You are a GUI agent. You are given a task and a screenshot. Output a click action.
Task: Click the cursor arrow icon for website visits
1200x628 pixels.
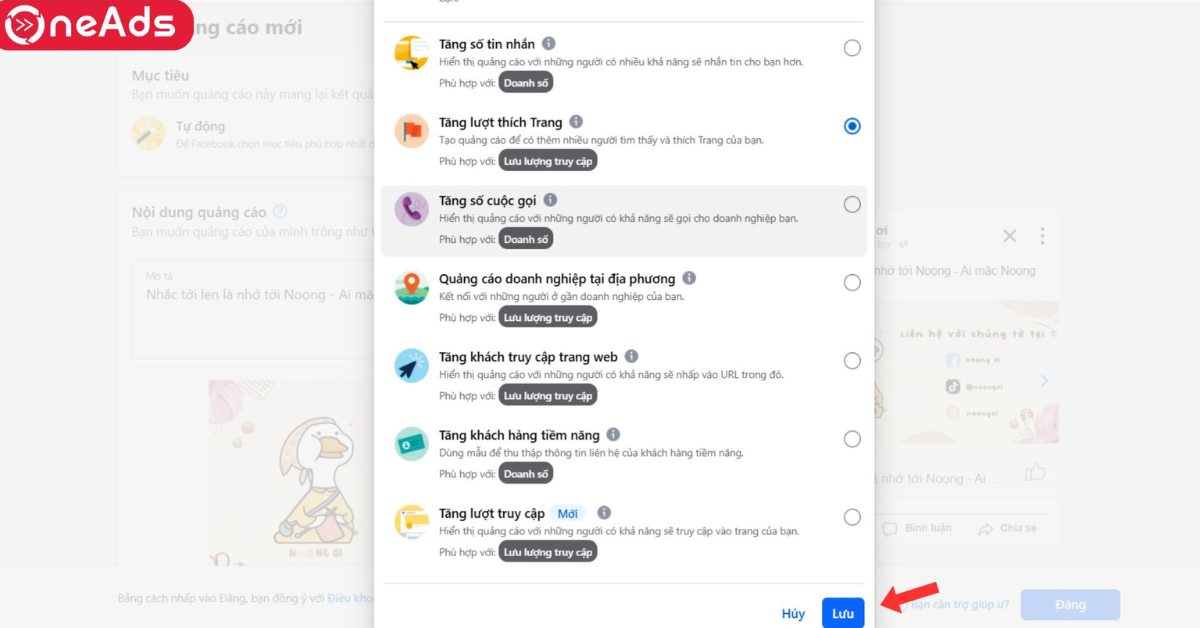point(411,365)
